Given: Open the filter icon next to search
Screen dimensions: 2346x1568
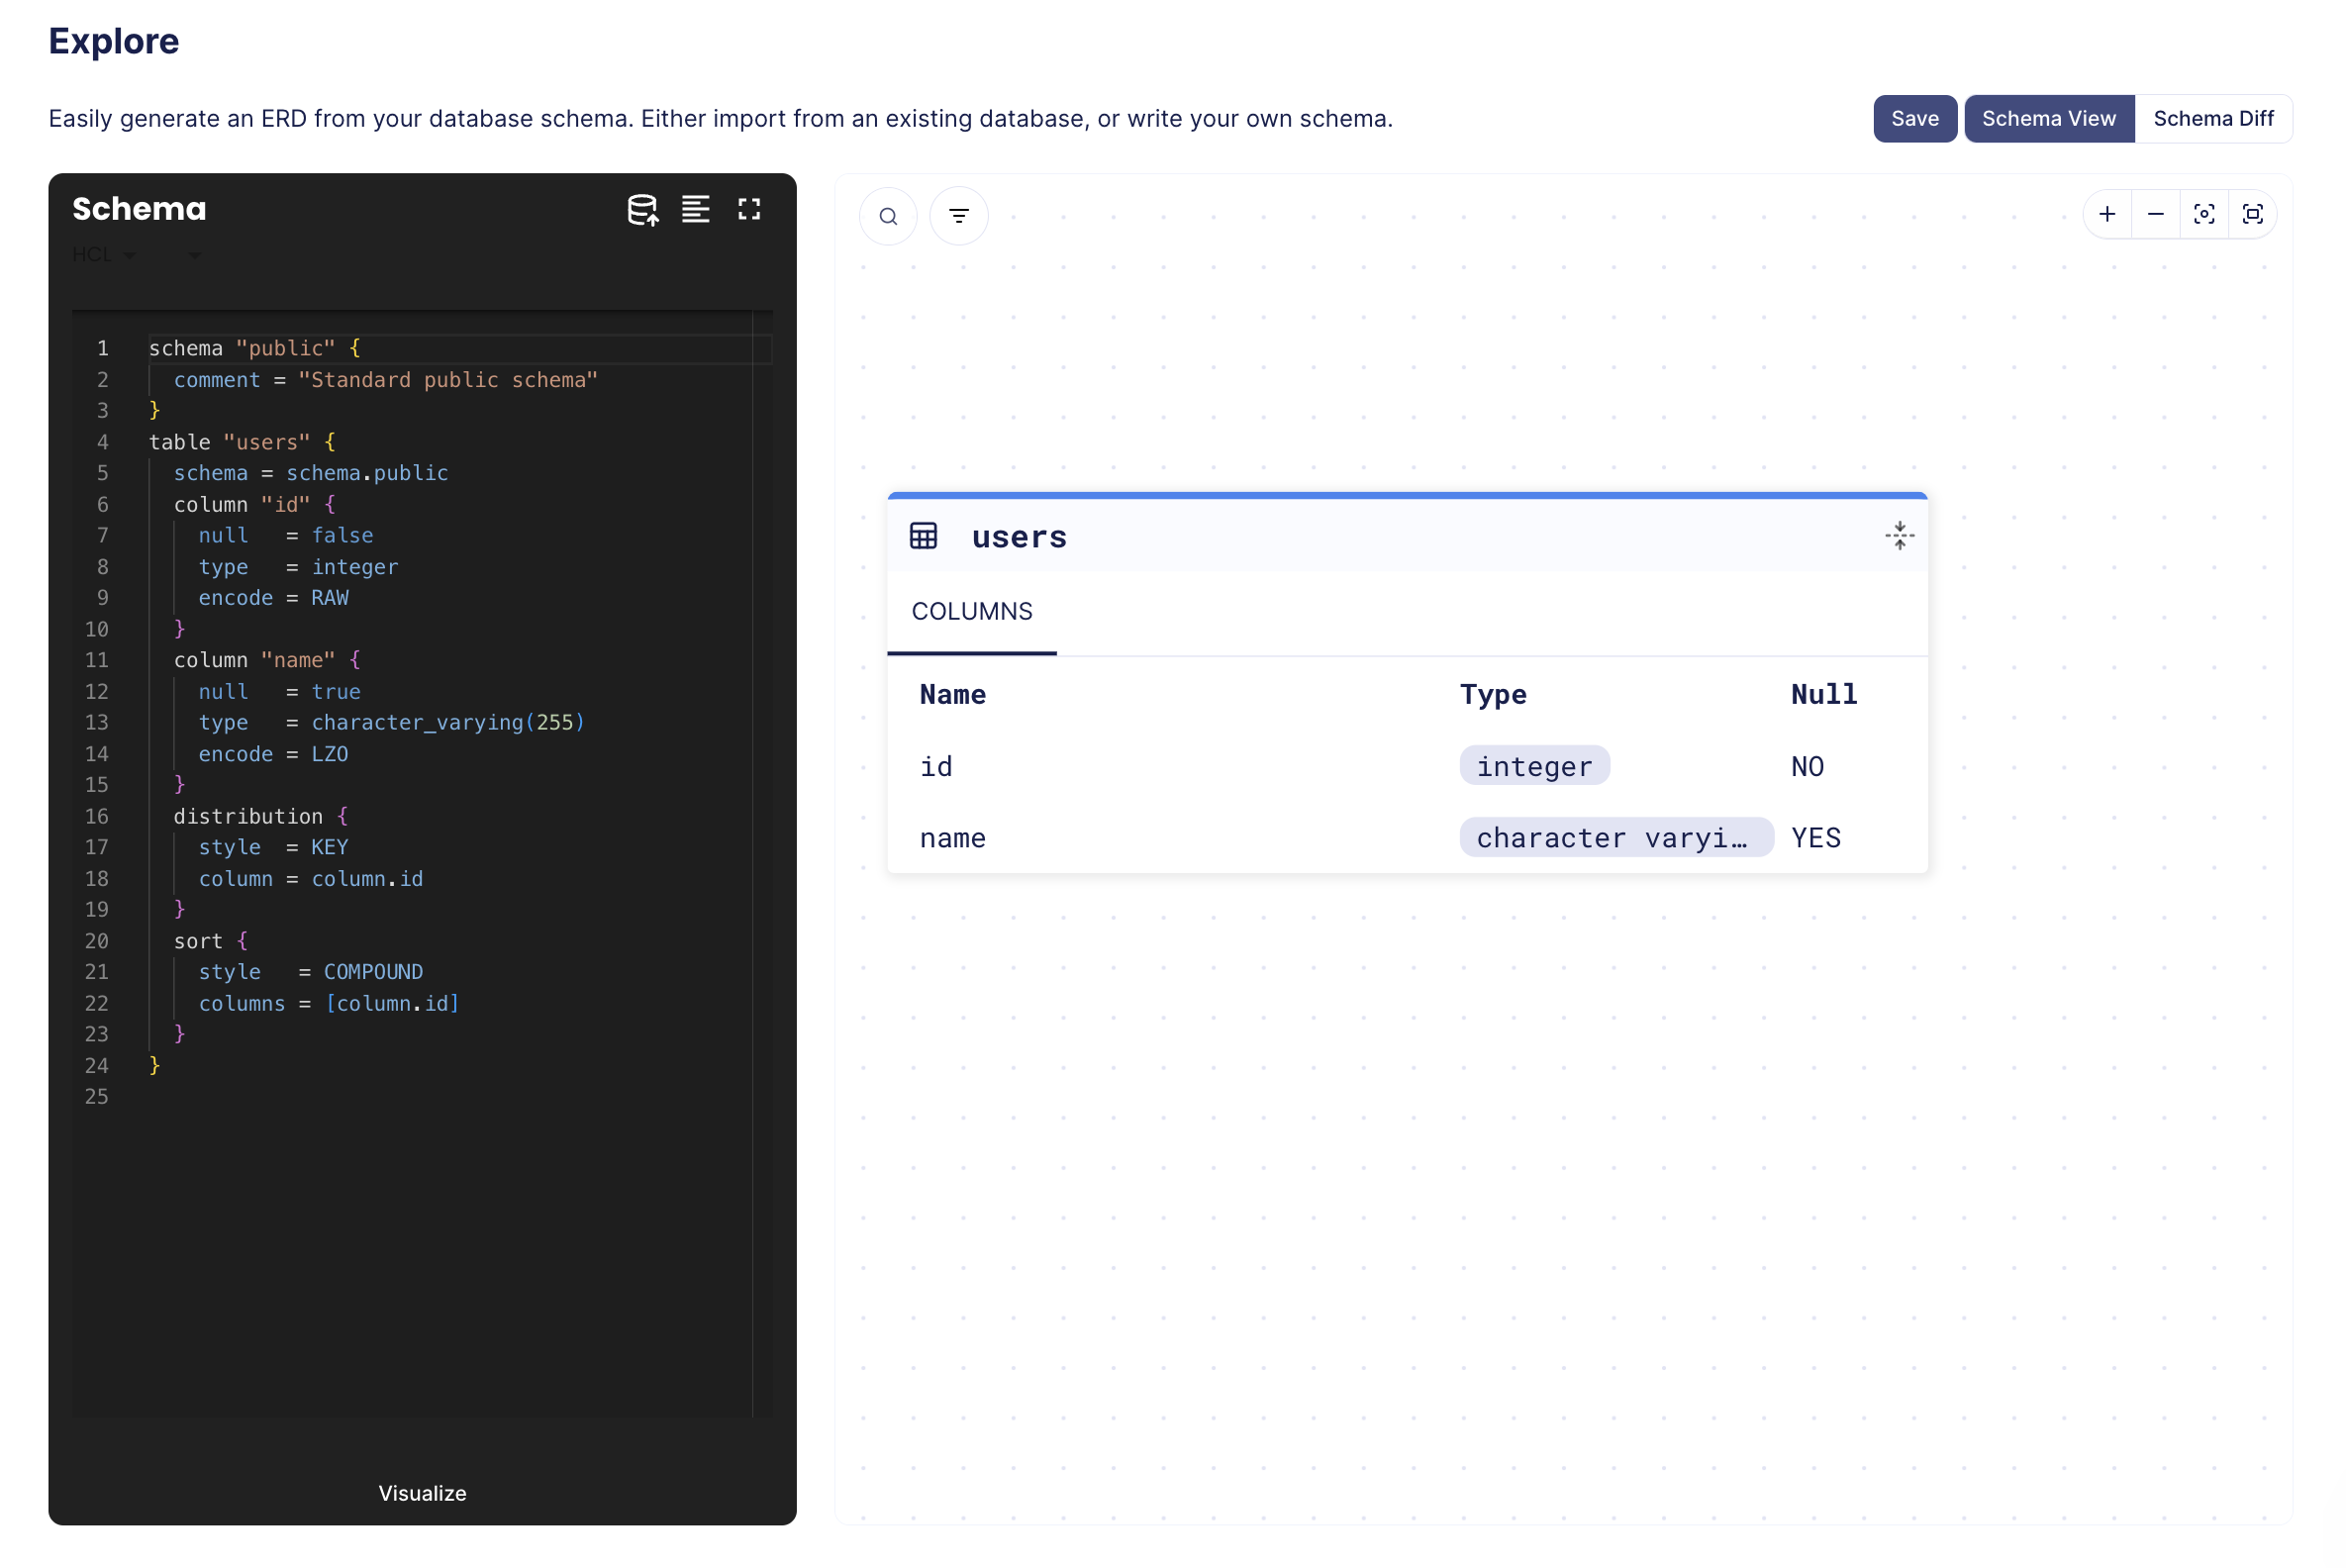Looking at the screenshot, I should (x=958, y=216).
